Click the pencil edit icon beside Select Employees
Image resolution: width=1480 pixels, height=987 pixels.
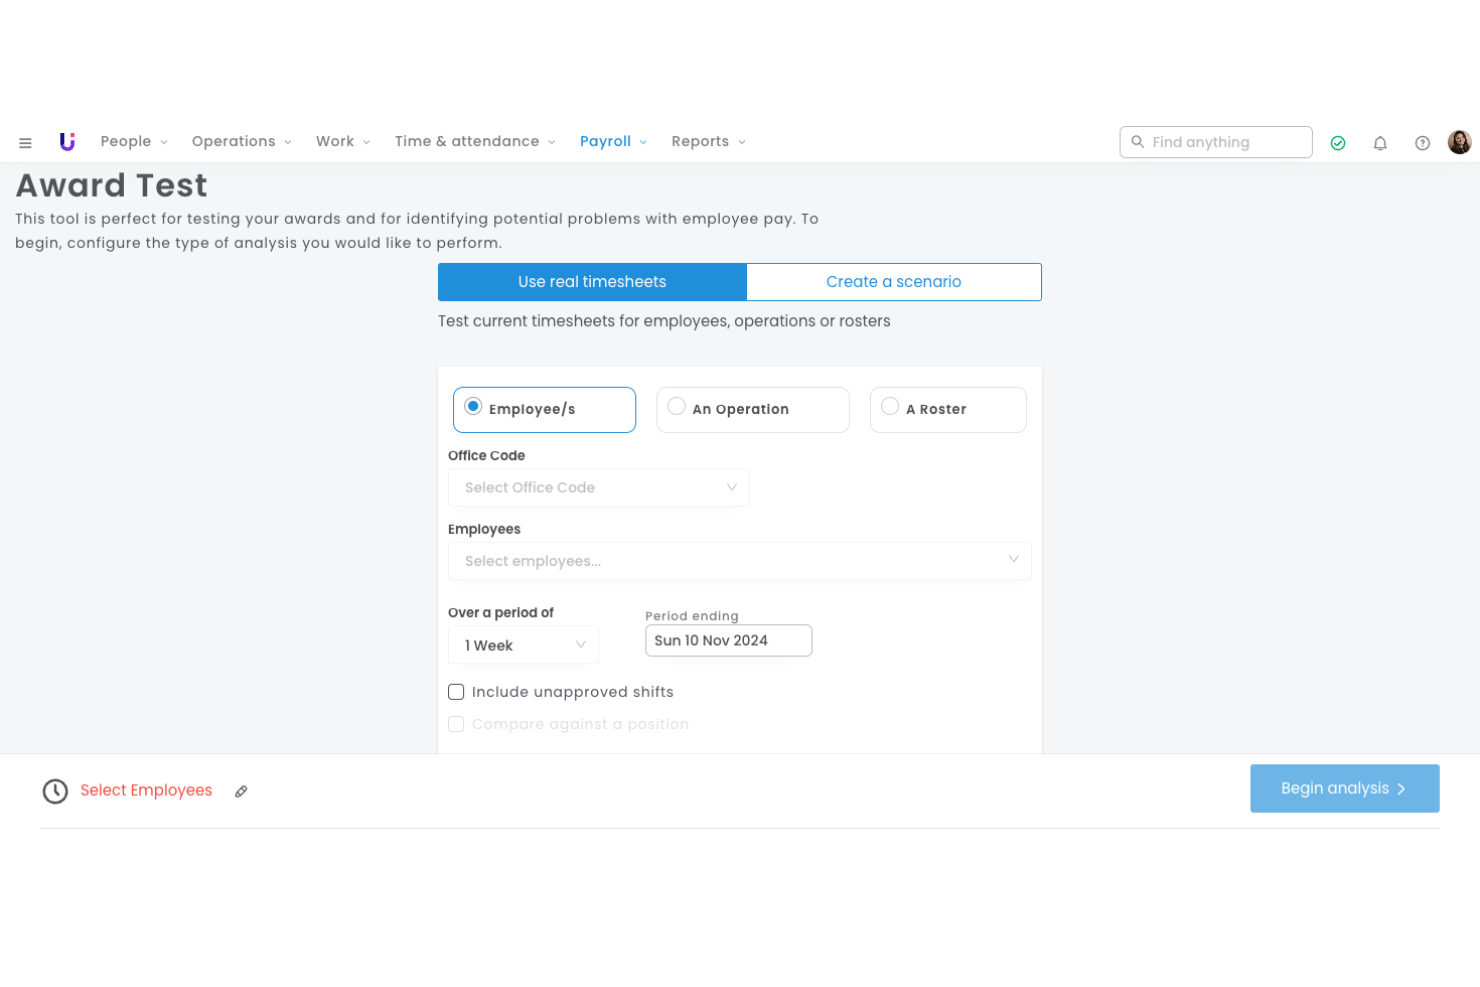[x=241, y=791]
